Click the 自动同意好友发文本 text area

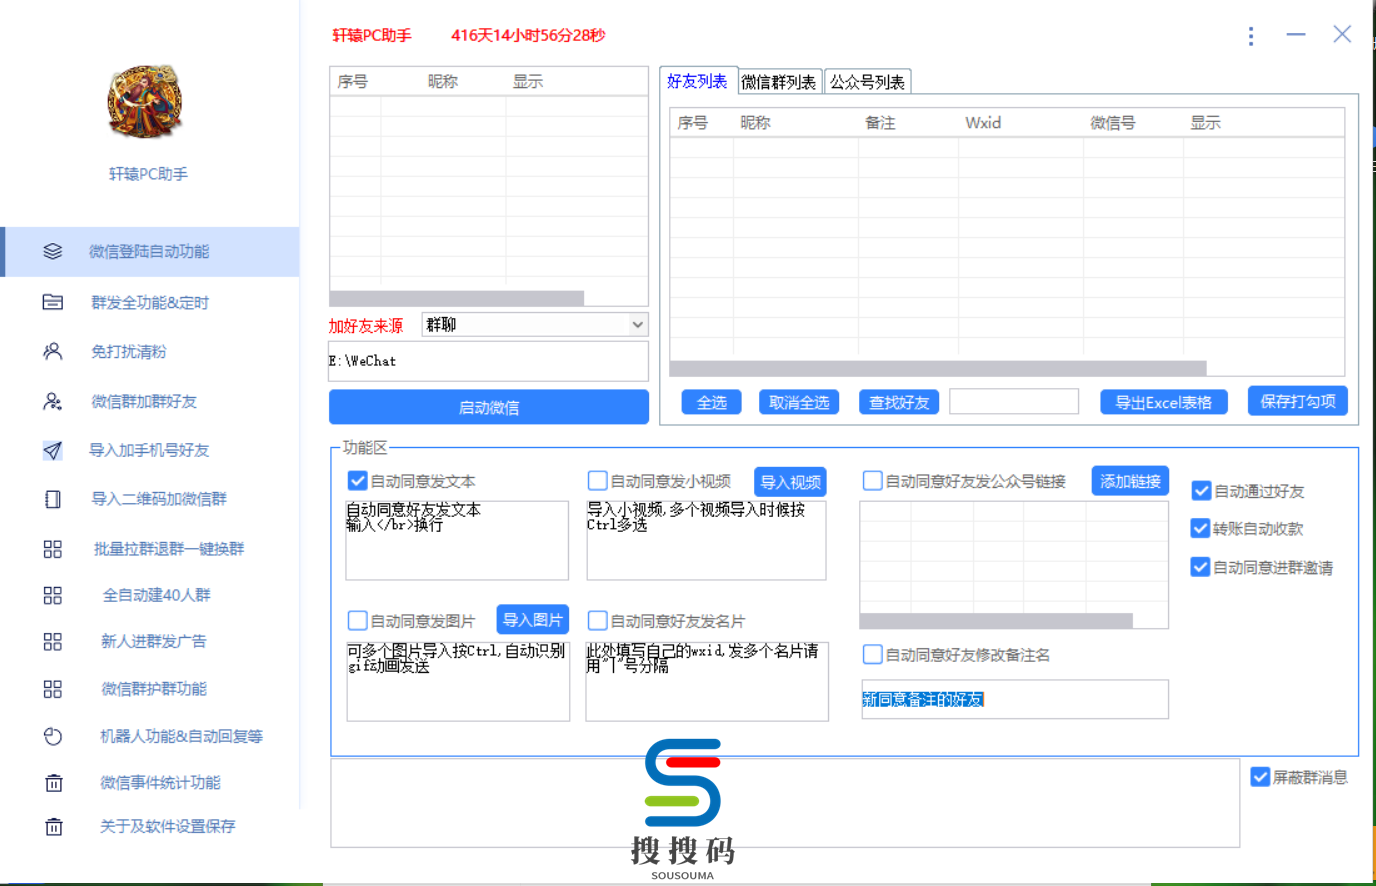coord(457,540)
